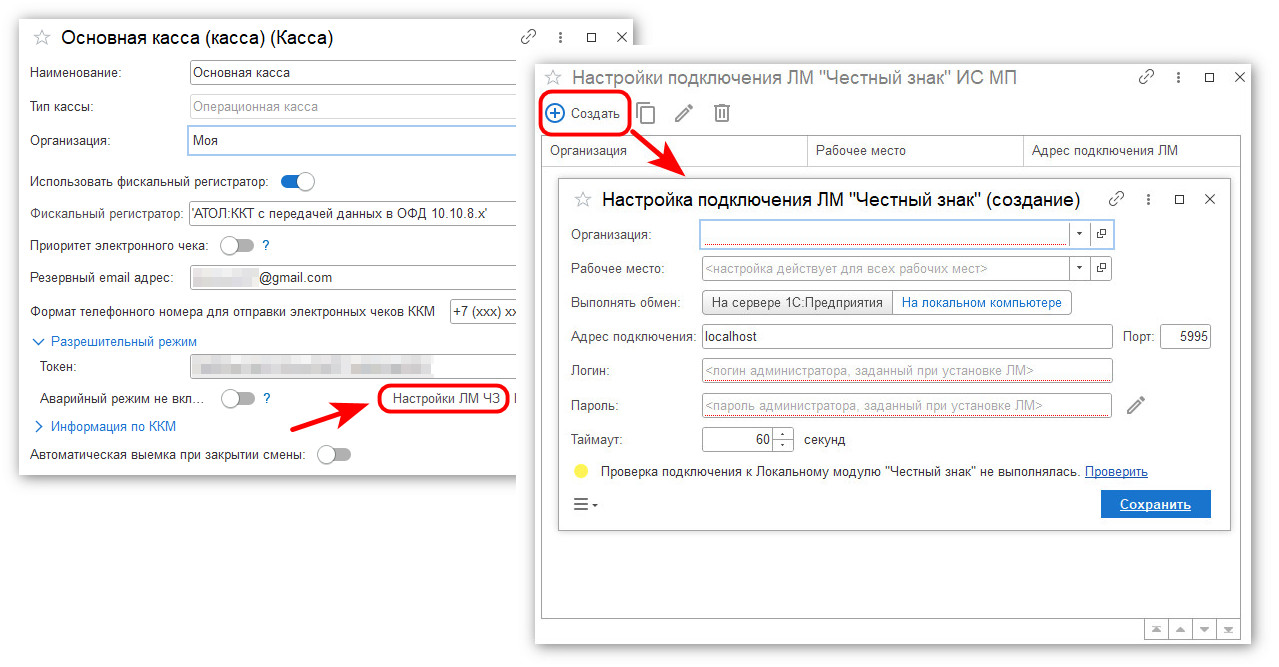Image resolution: width=1279 pixels, height=667 pixels.
Task: Decrease Таймаут value with down spinner
Action: tap(783, 445)
